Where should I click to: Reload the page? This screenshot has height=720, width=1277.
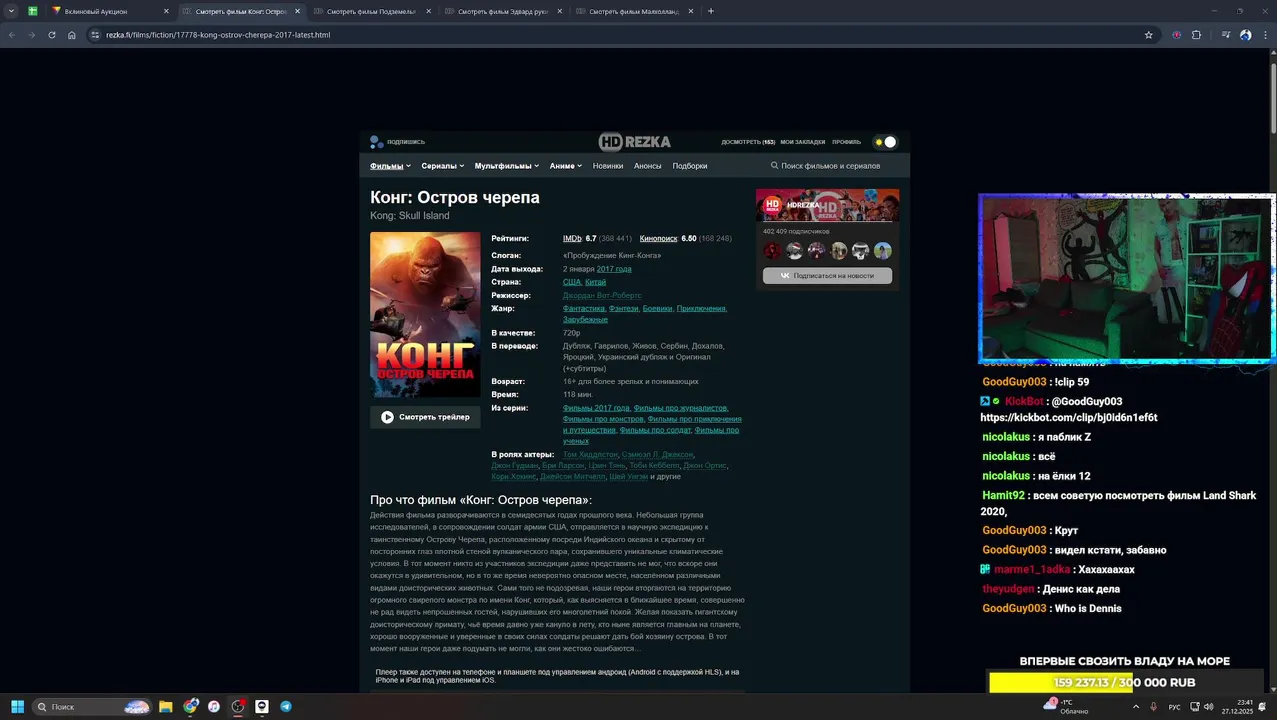pos(52,35)
